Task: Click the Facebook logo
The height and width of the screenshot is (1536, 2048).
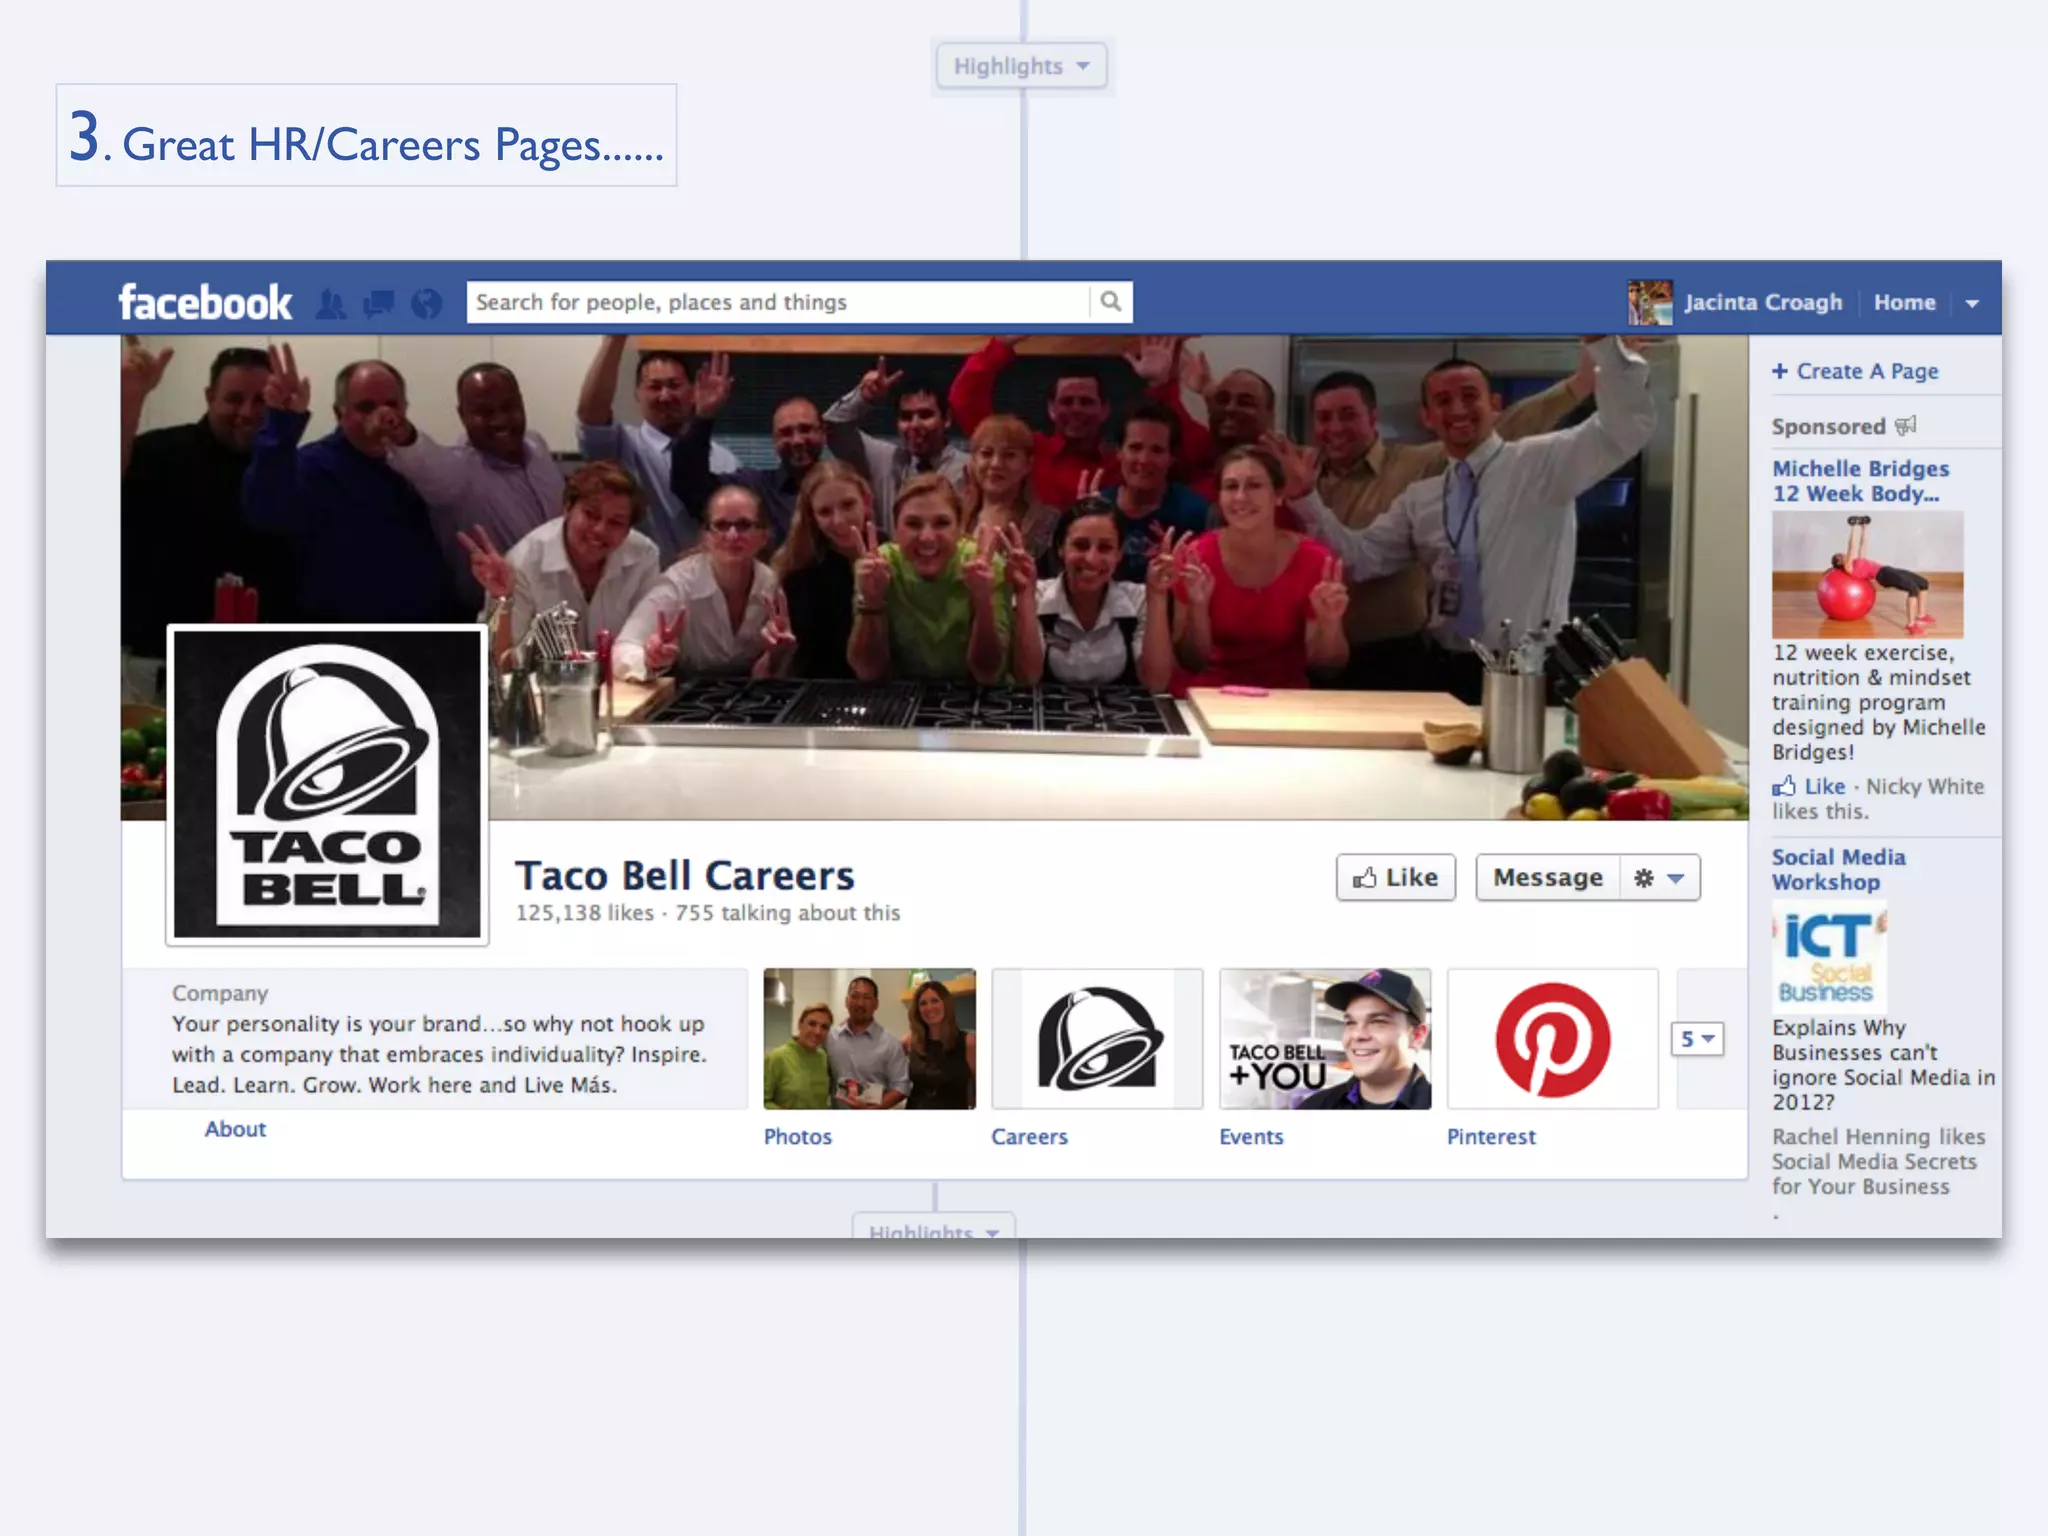Action: click(205, 302)
